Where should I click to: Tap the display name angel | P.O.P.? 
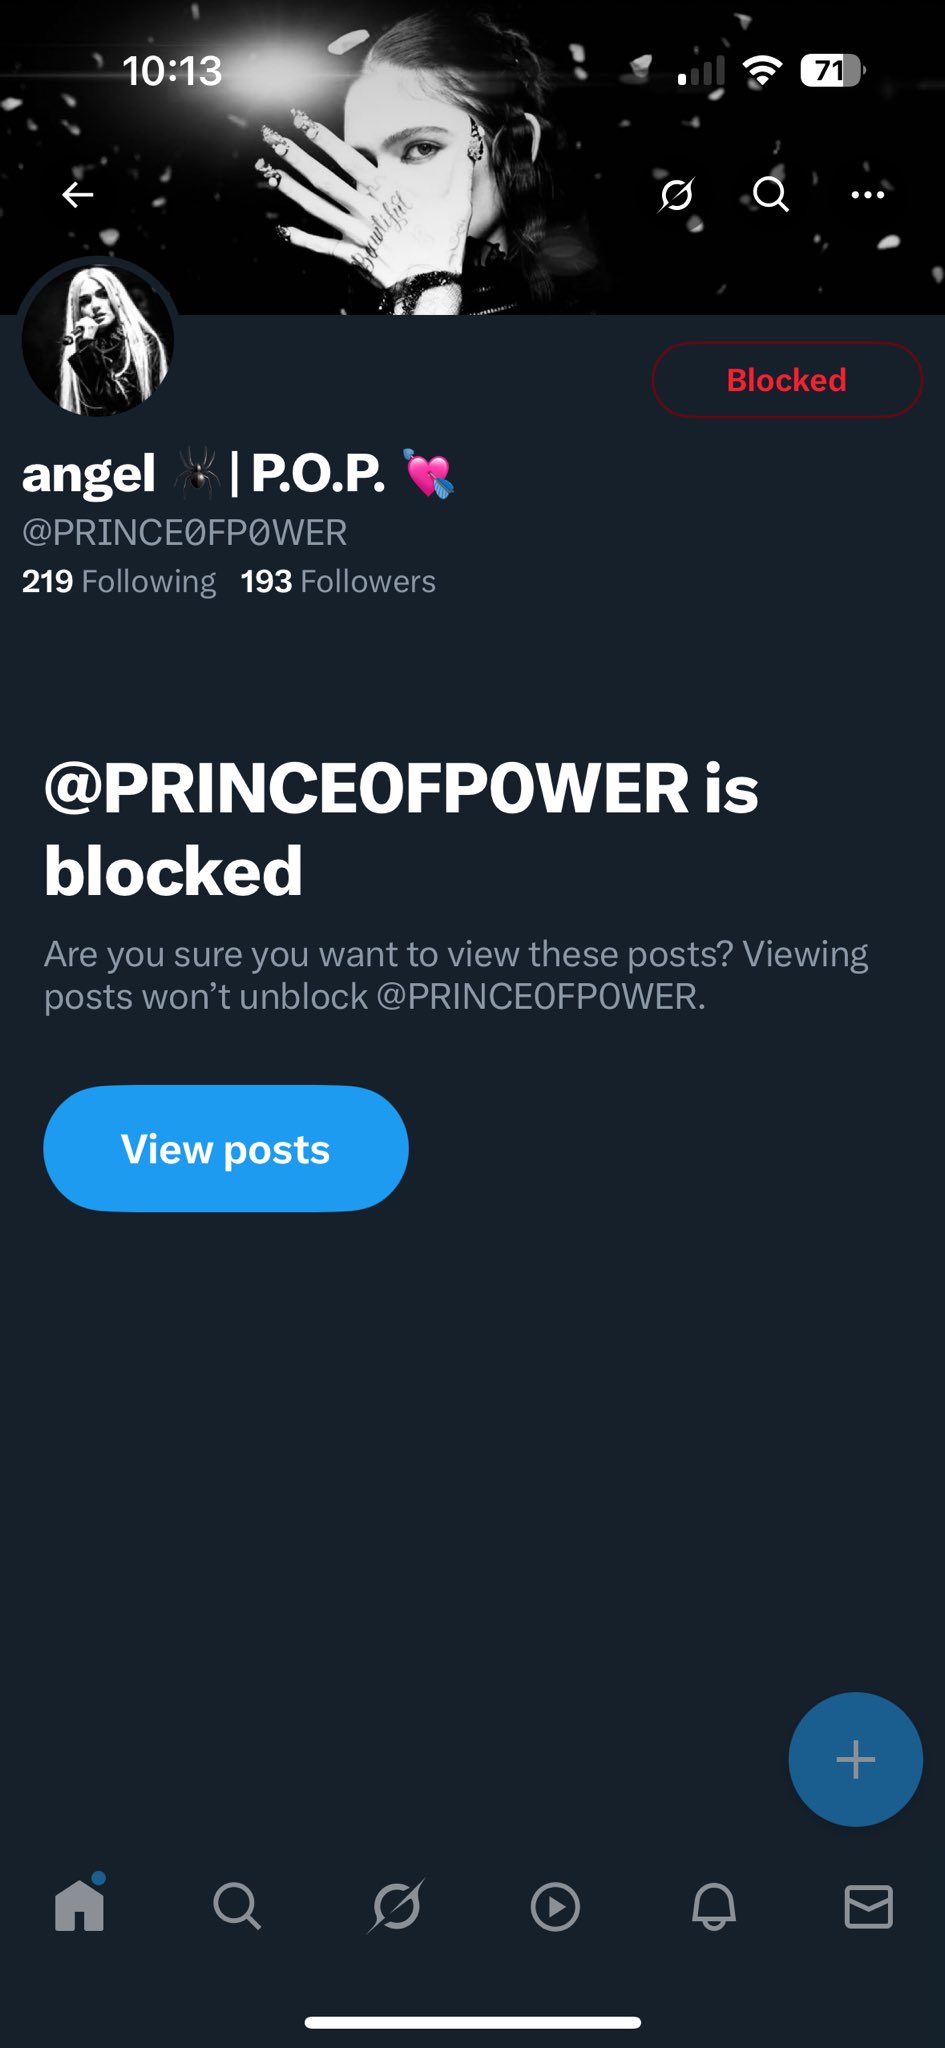237,473
